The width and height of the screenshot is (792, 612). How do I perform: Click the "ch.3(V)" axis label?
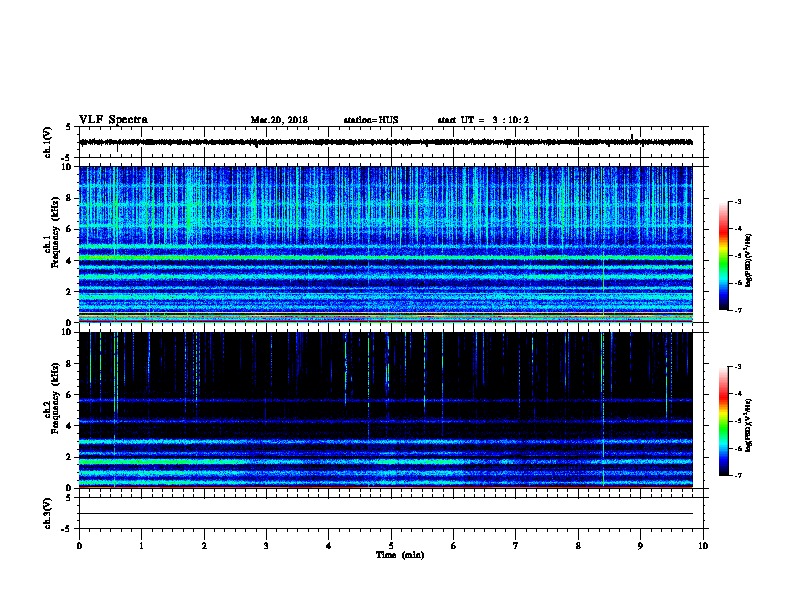[x=48, y=513]
